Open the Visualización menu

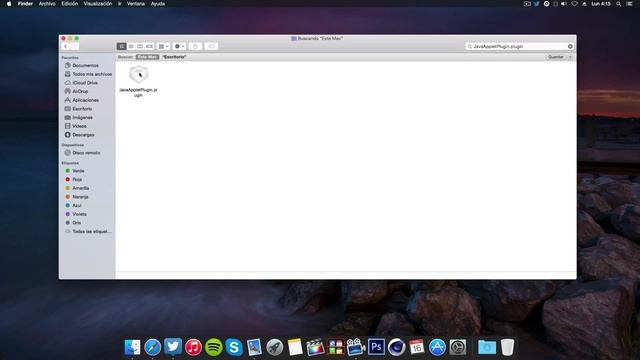[98, 4]
